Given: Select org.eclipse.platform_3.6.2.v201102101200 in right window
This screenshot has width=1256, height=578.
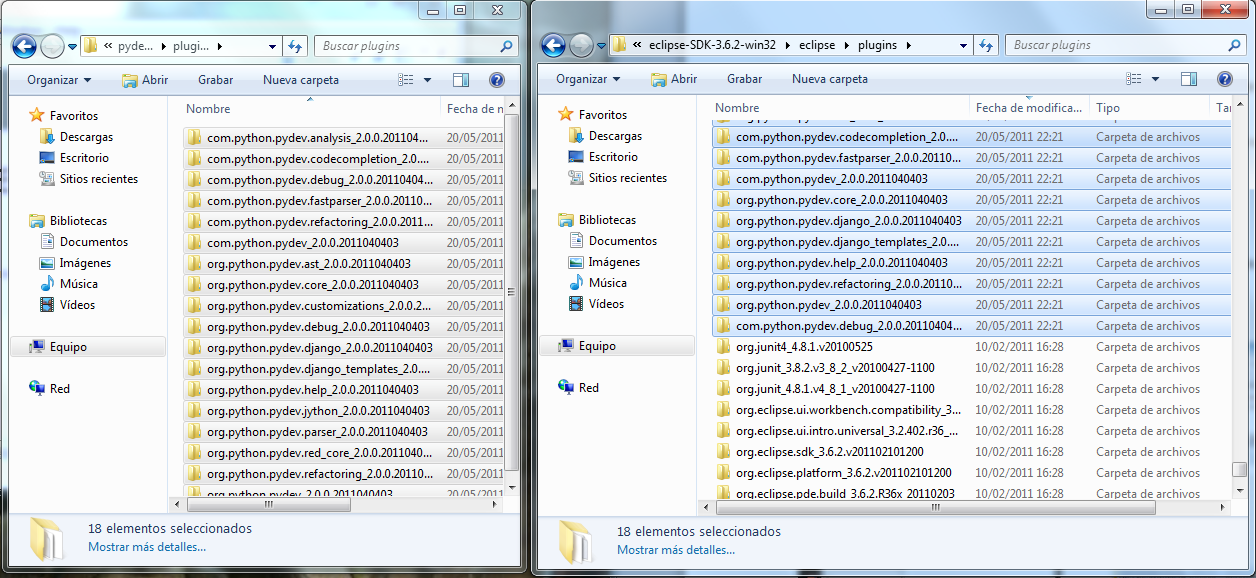Looking at the screenshot, I should pyautogui.click(x=972, y=473).
